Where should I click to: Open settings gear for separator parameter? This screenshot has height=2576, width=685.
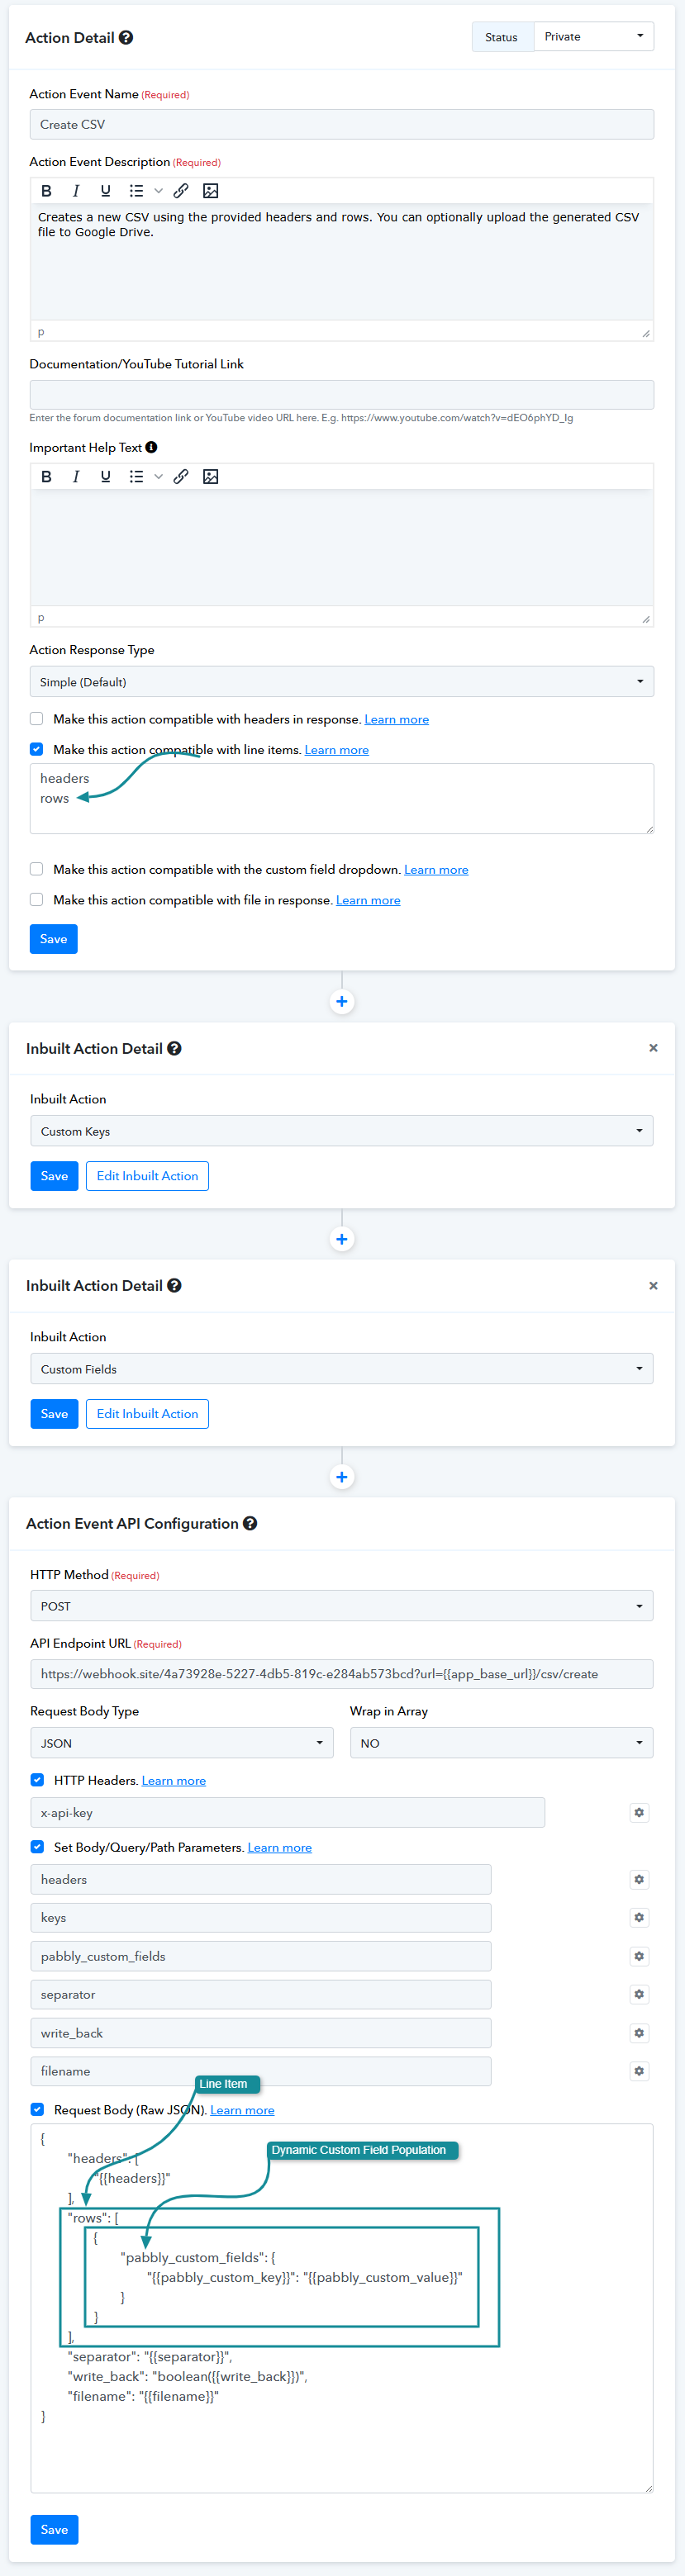point(639,1994)
